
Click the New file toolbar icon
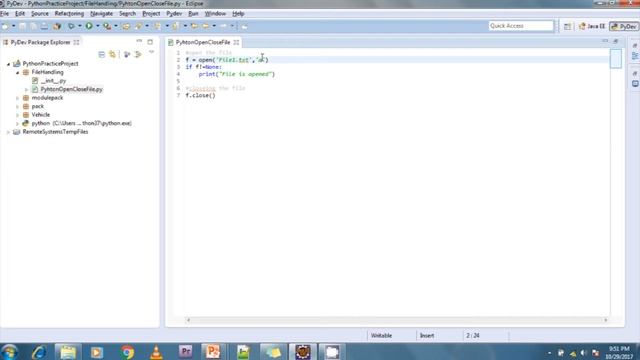[5, 26]
